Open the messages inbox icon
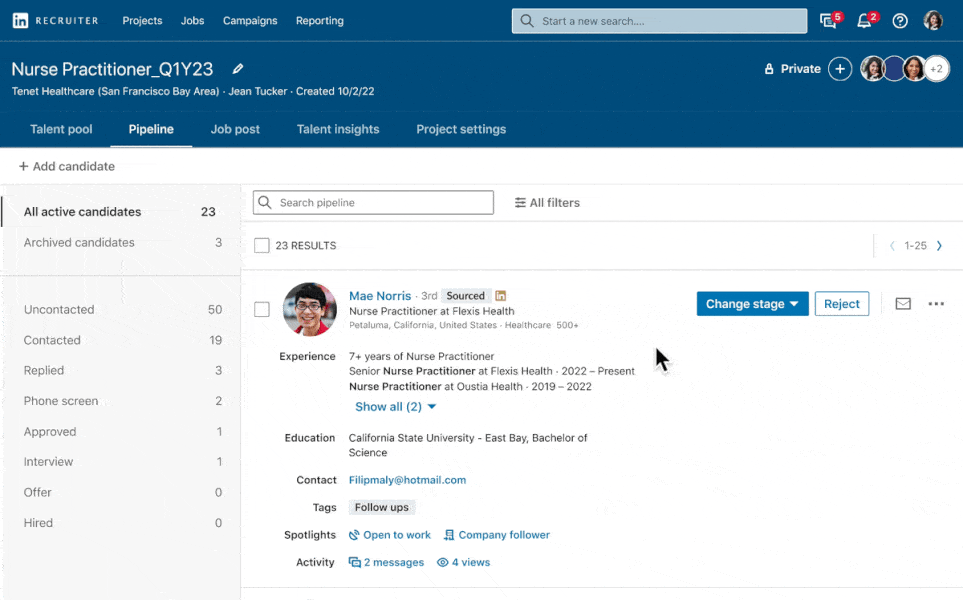 pyautogui.click(x=830, y=20)
